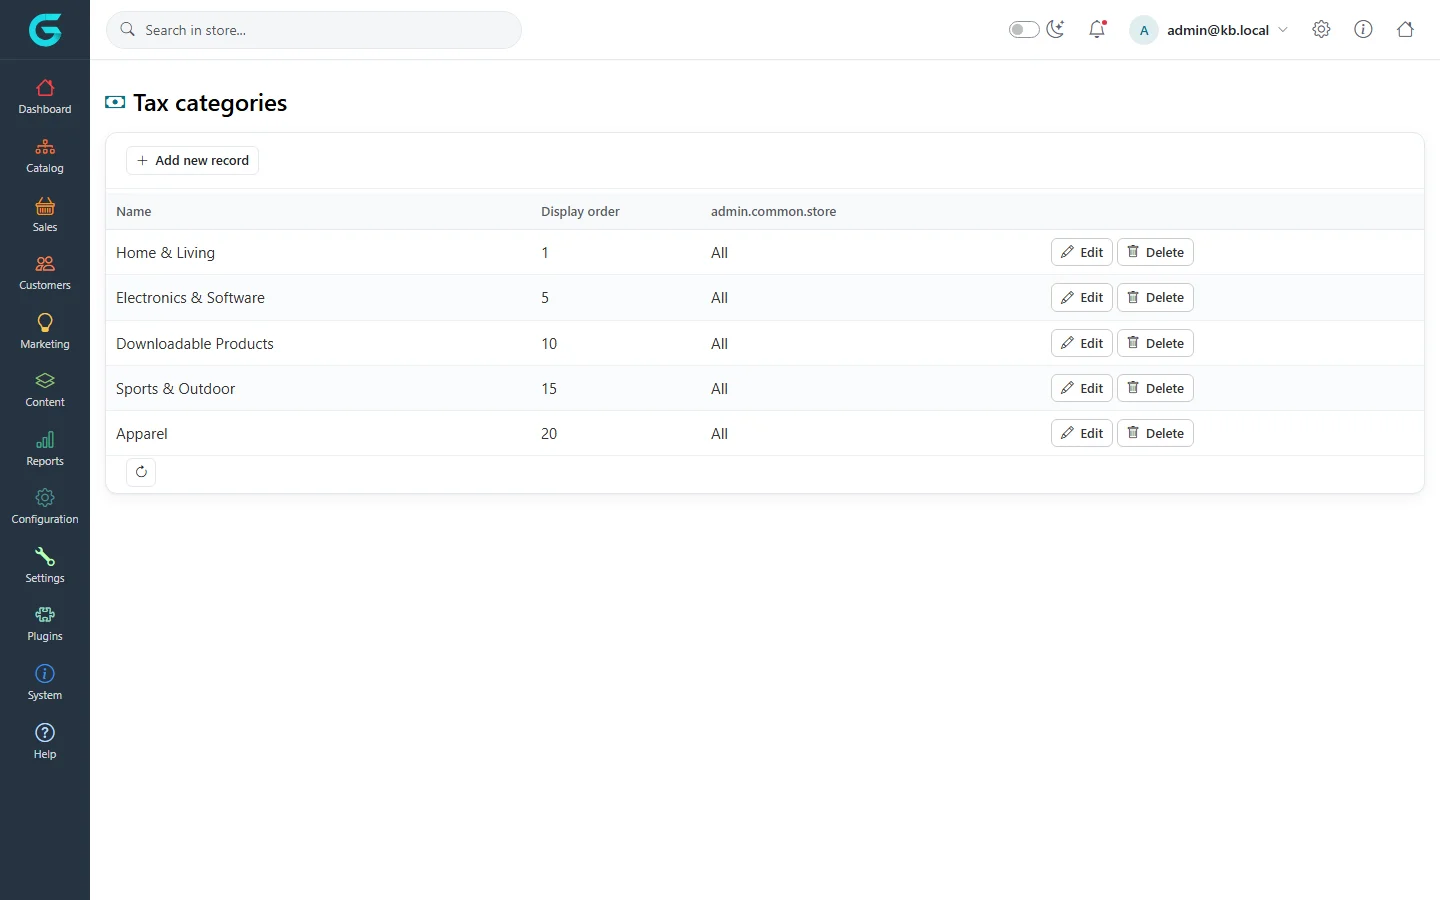Click the Tax categories page title
The width and height of the screenshot is (1440, 900).
pyautogui.click(x=210, y=103)
